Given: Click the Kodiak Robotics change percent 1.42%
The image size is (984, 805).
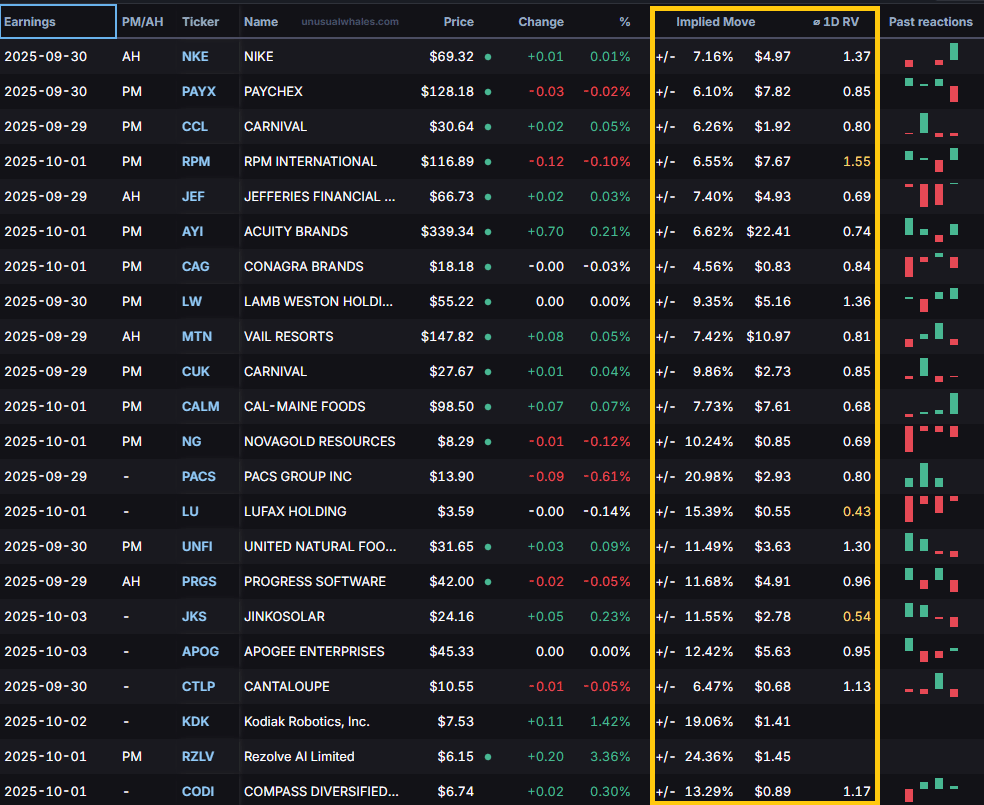Looking at the screenshot, I should click(x=610, y=722).
